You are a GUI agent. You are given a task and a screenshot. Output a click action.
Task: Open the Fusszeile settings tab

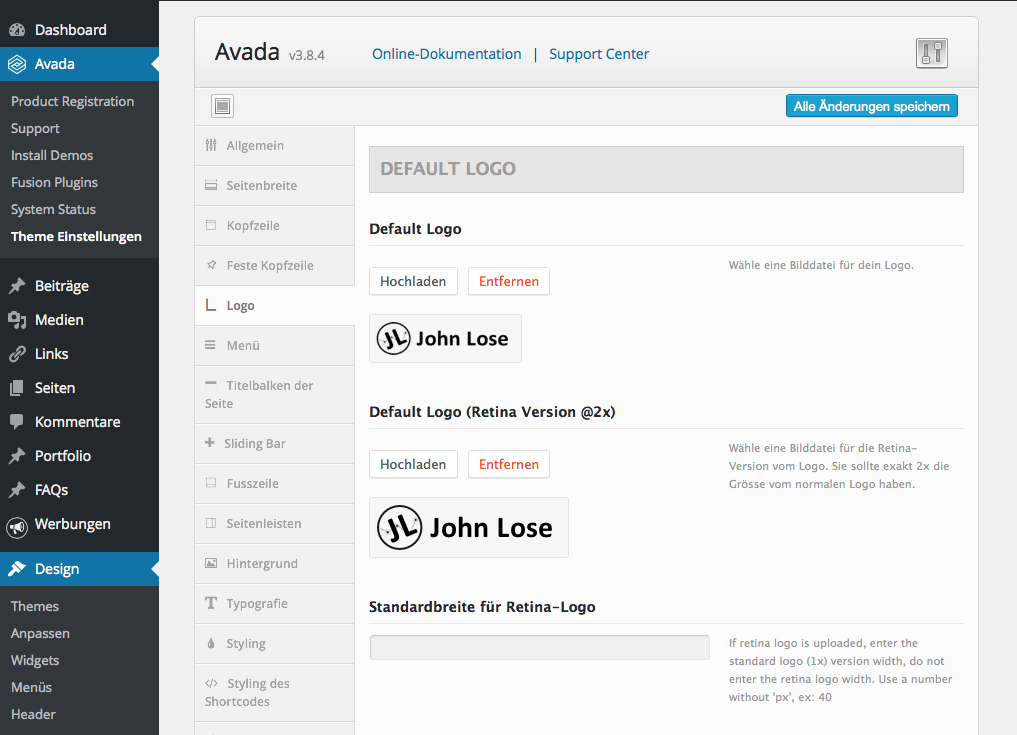coord(274,484)
